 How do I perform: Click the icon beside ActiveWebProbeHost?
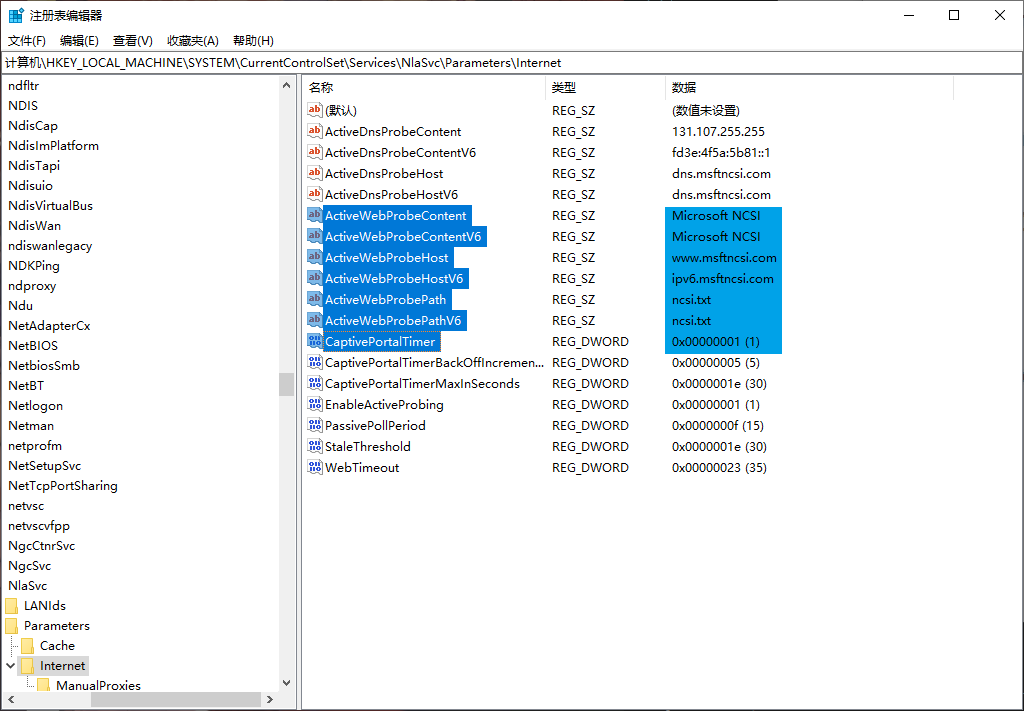click(315, 257)
